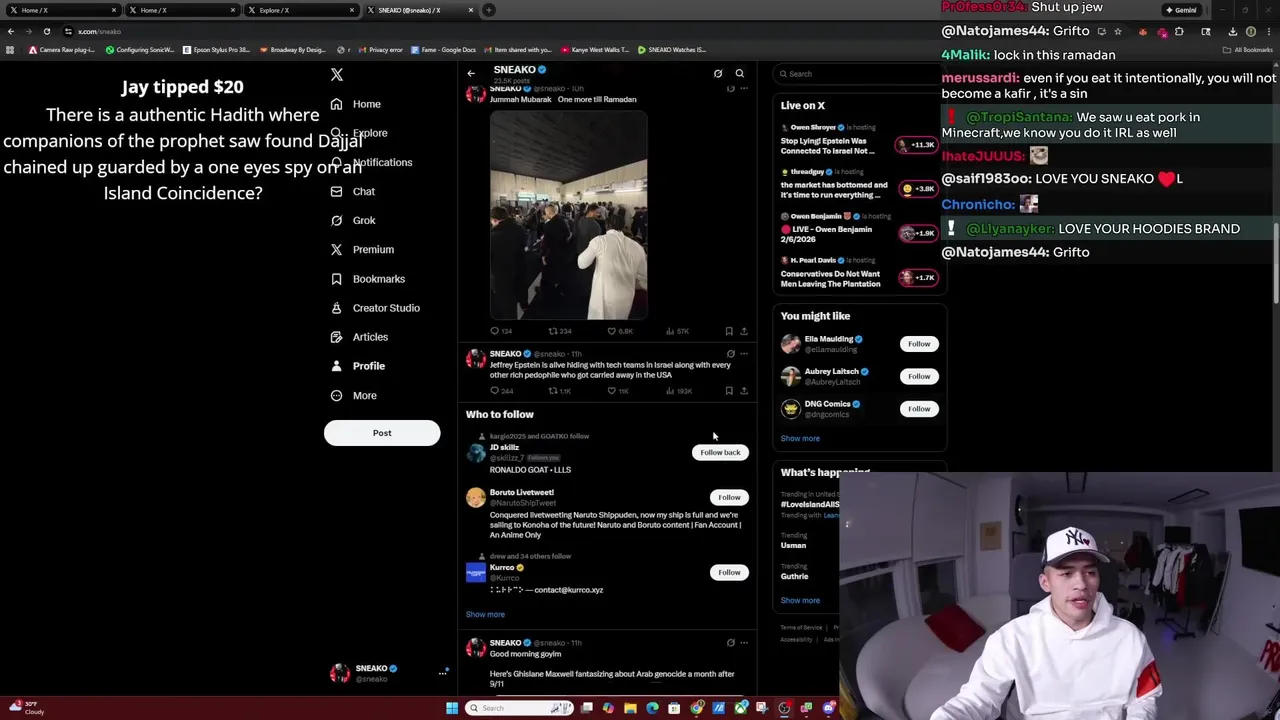The height and width of the screenshot is (720, 1280).
Task: Click the X logo in sidebar
Action: 337,75
